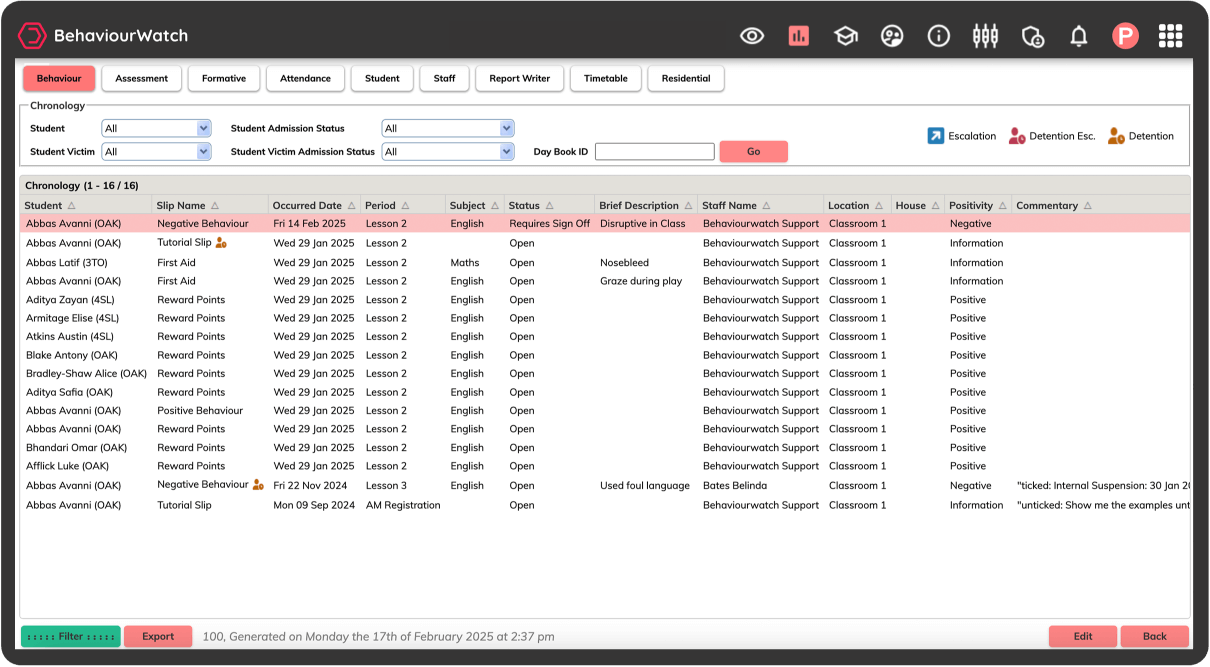Sort by House column arrow

click(x=935, y=206)
